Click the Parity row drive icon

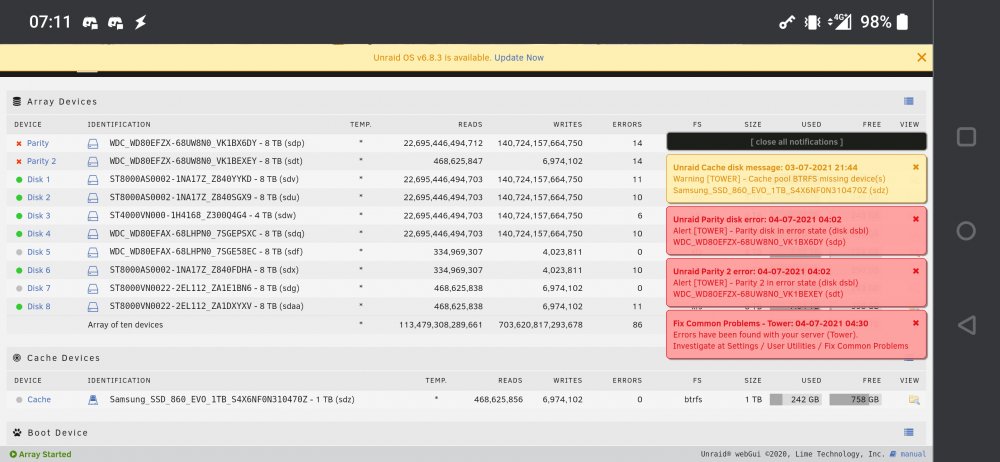(93, 144)
